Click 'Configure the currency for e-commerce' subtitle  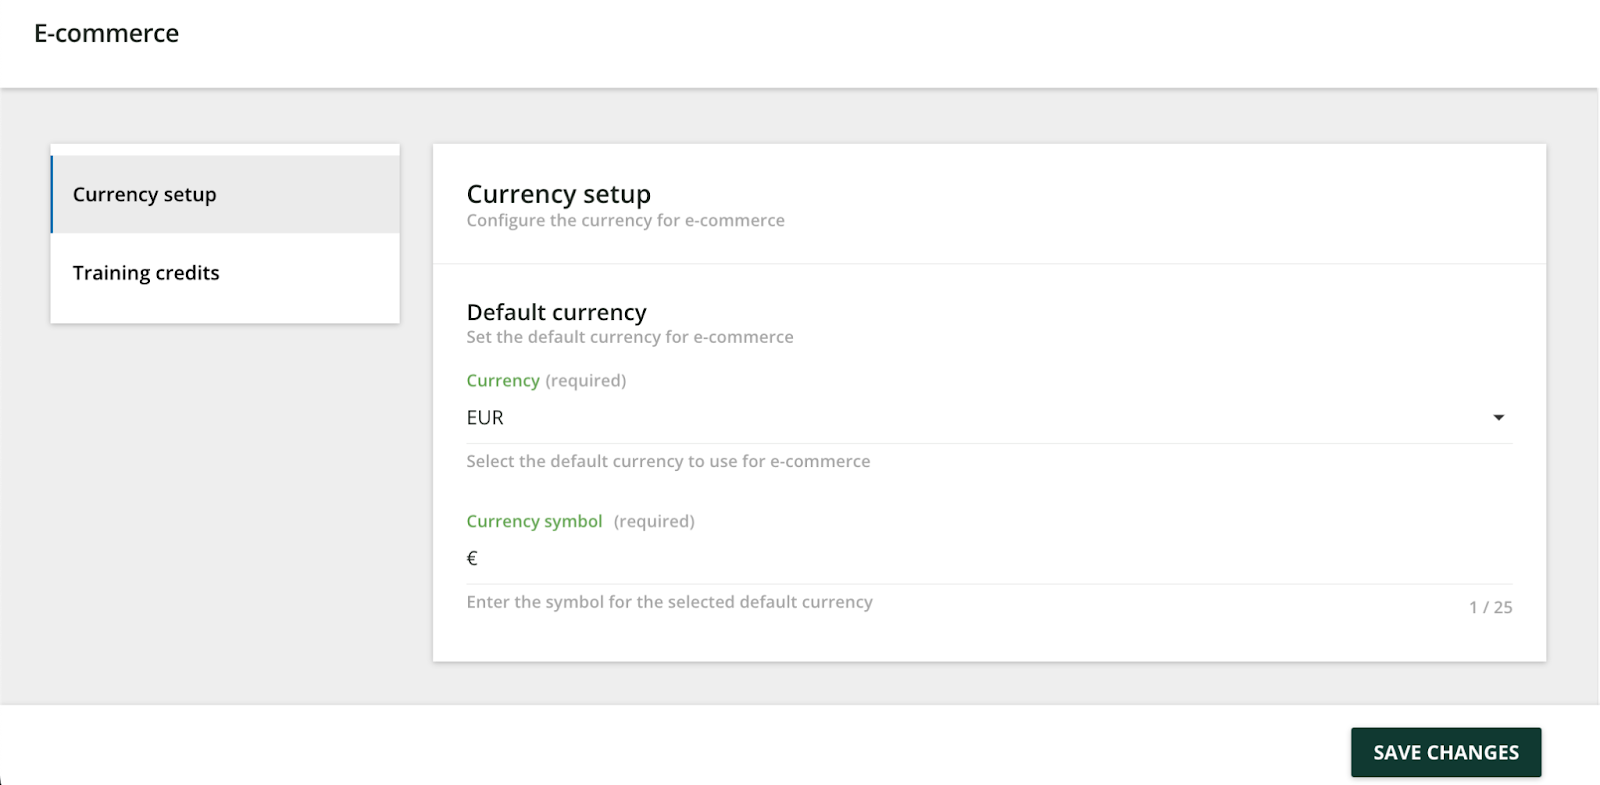pos(625,220)
